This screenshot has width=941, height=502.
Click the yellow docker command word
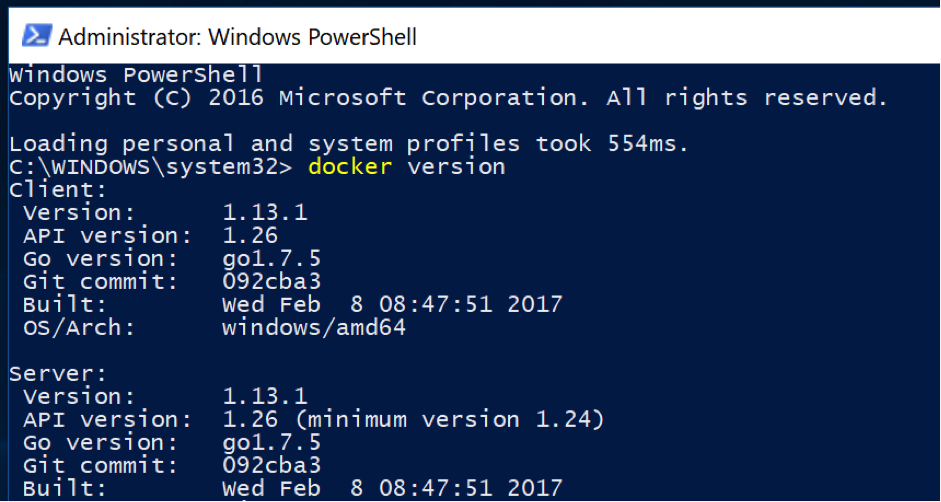(350, 166)
